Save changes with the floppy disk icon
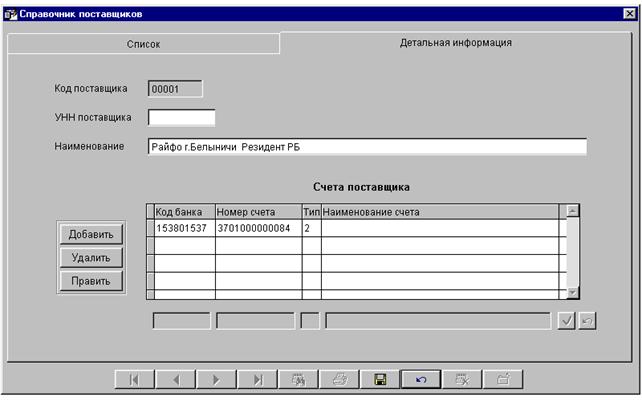This screenshot has width=642, height=405. [380, 379]
